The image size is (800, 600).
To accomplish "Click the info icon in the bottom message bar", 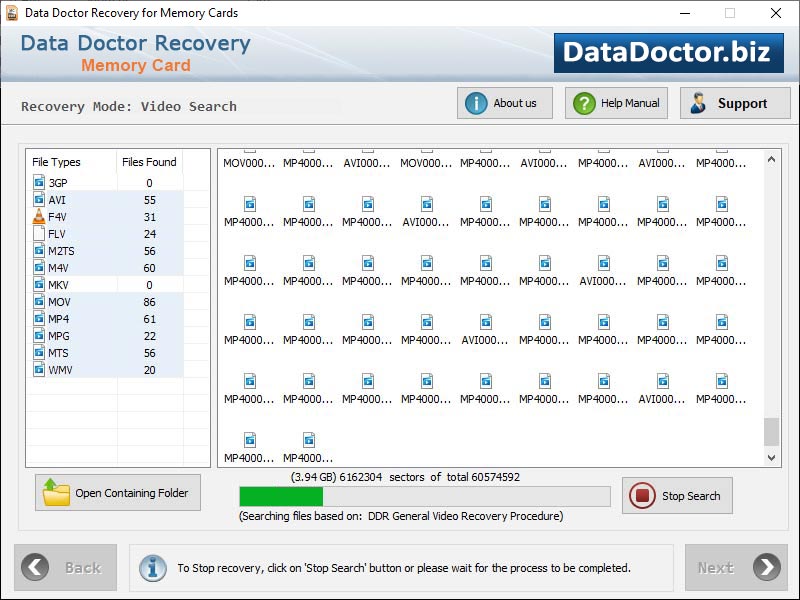I will [152, 568].
